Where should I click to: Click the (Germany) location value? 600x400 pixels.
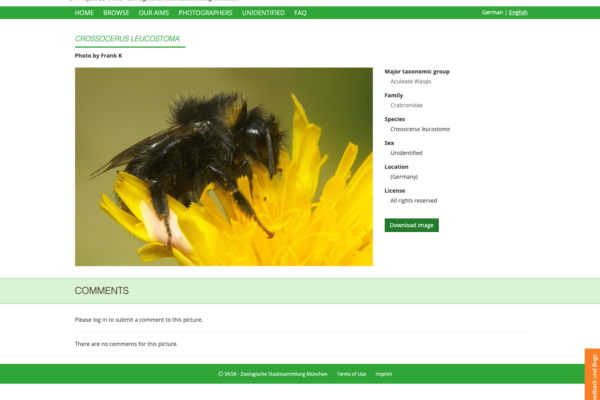point(404,176)
